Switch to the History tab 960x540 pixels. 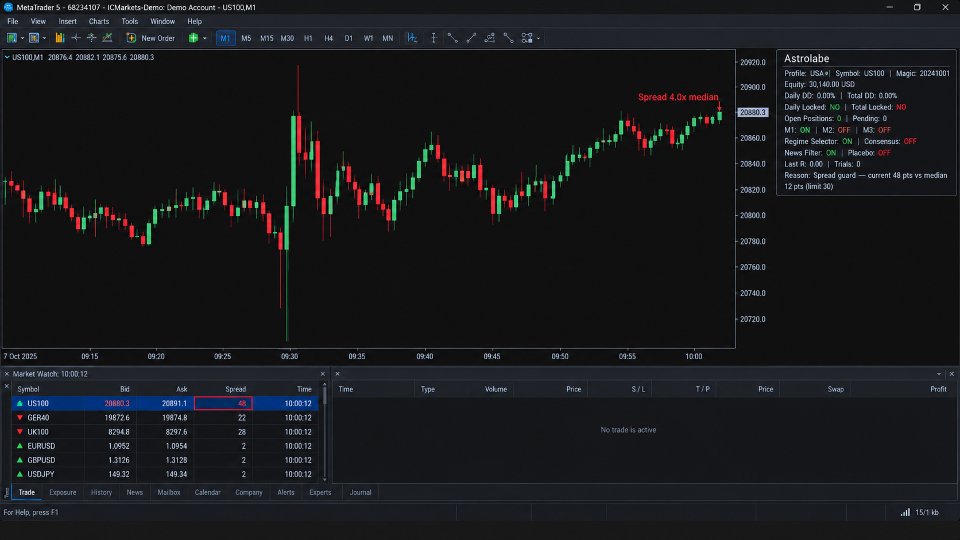tap(102, 492)
